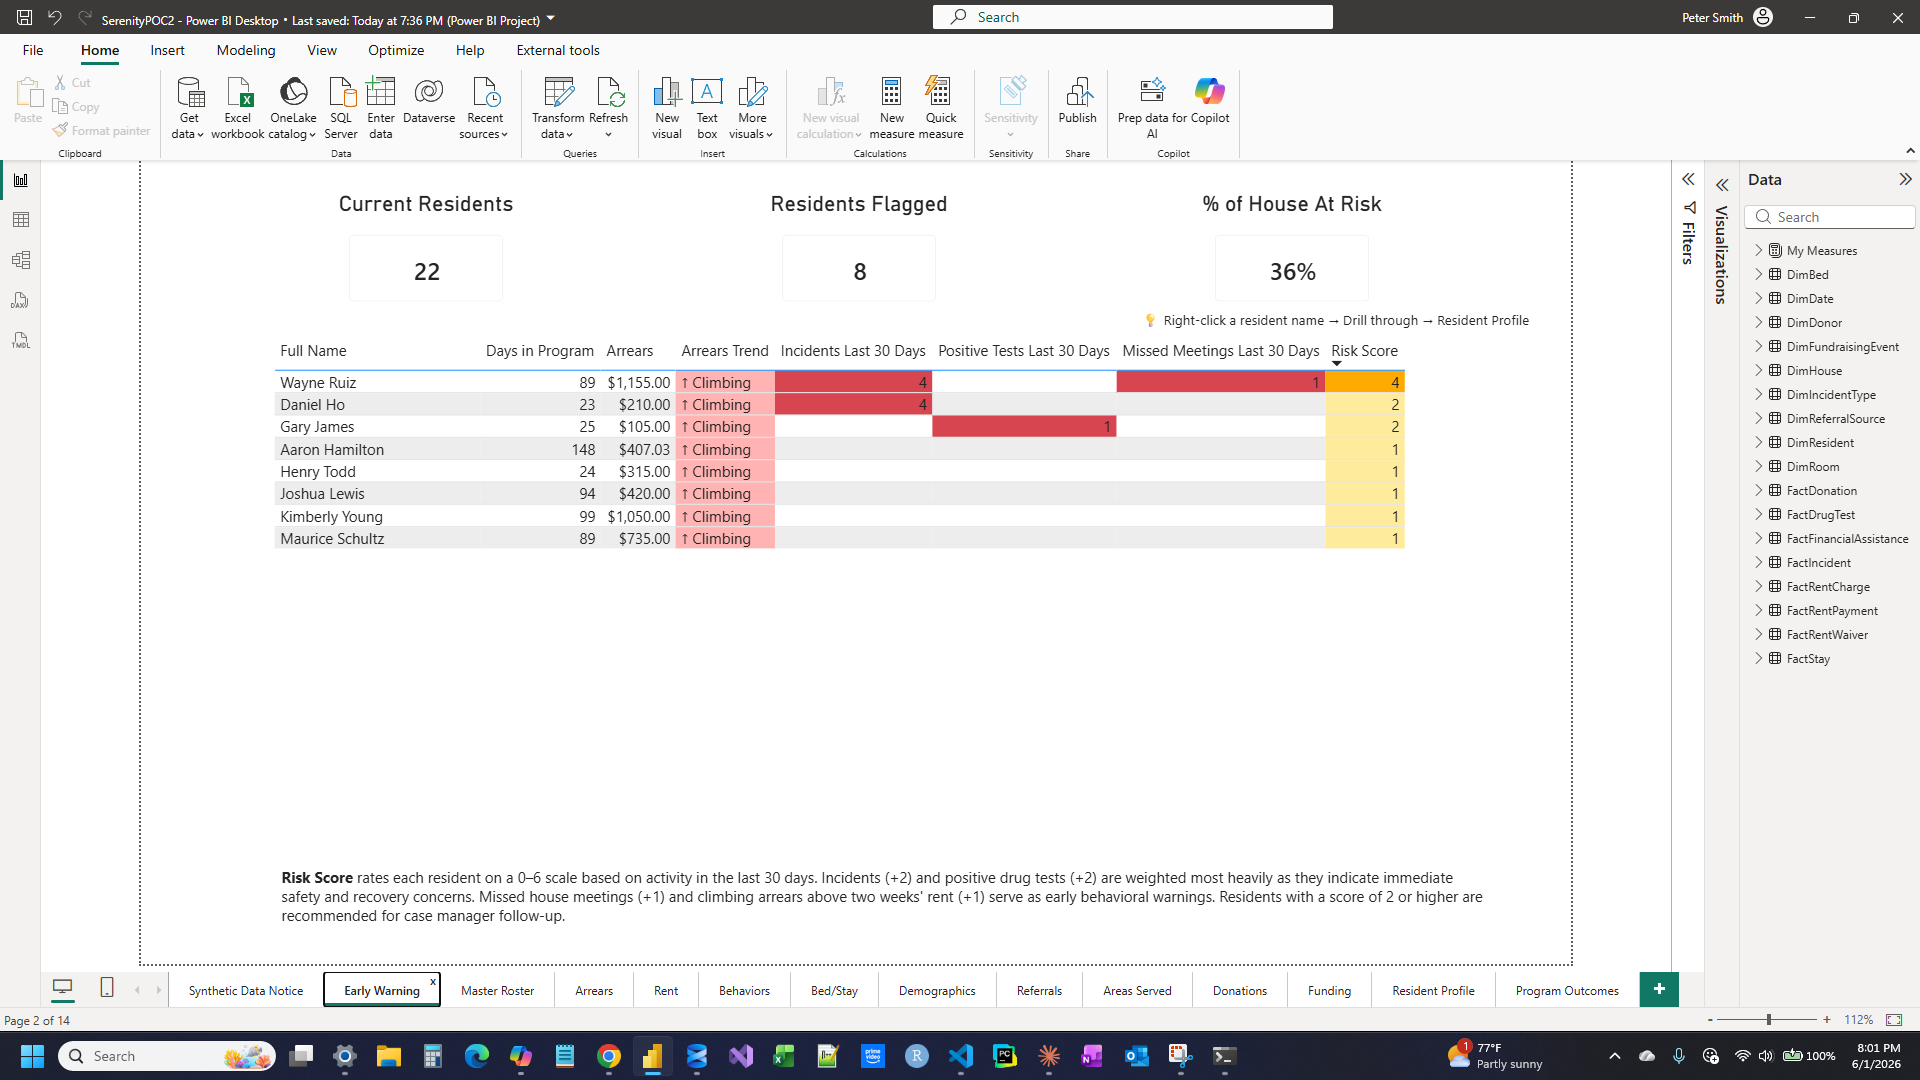Viewport: 1920px width, 1080px height.
Task: Fit page to window icon
Action: click(x=1894, y=1020)
